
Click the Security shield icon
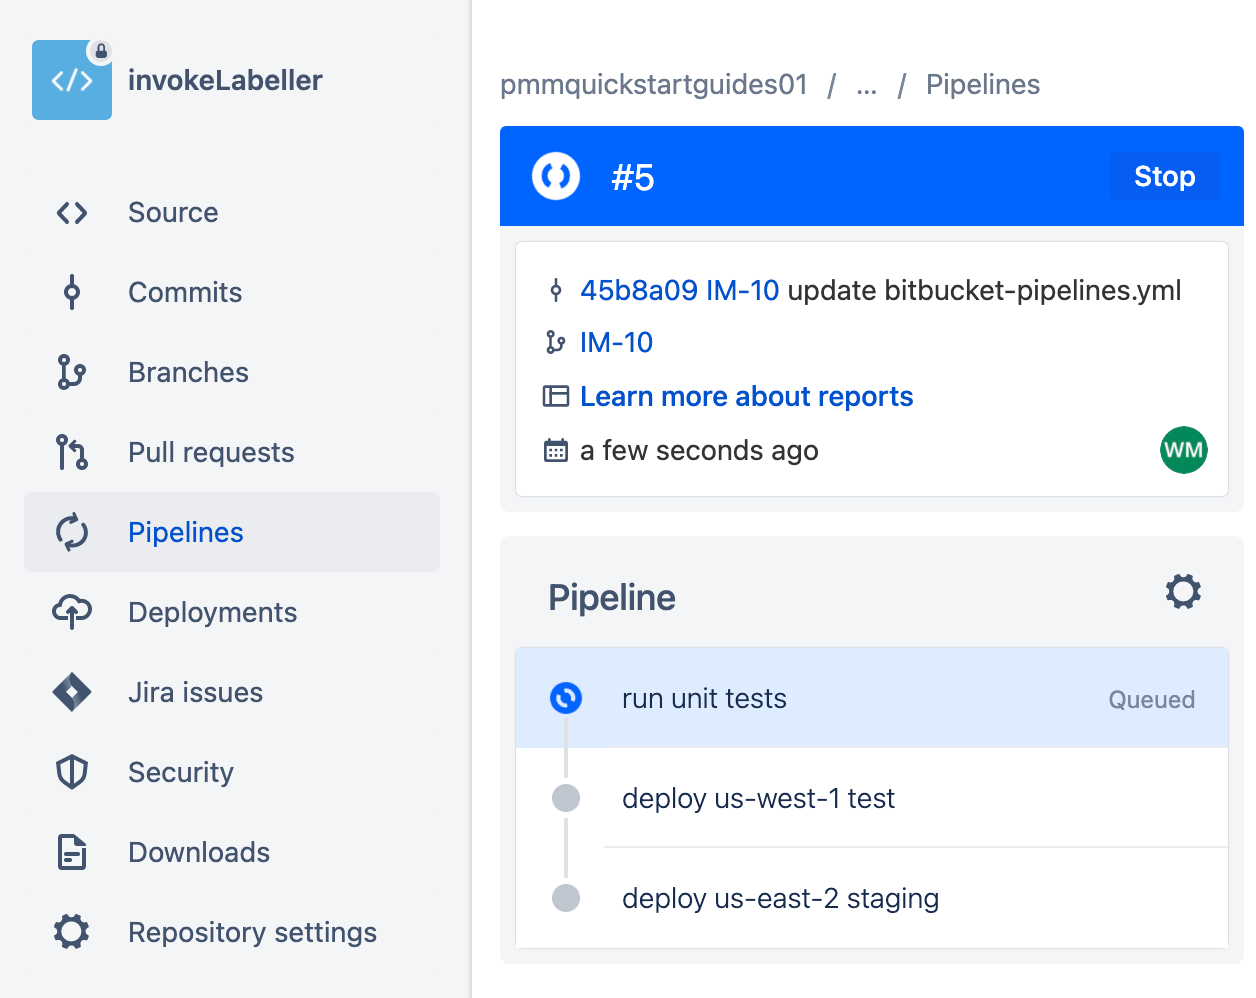tap(71, 772)
